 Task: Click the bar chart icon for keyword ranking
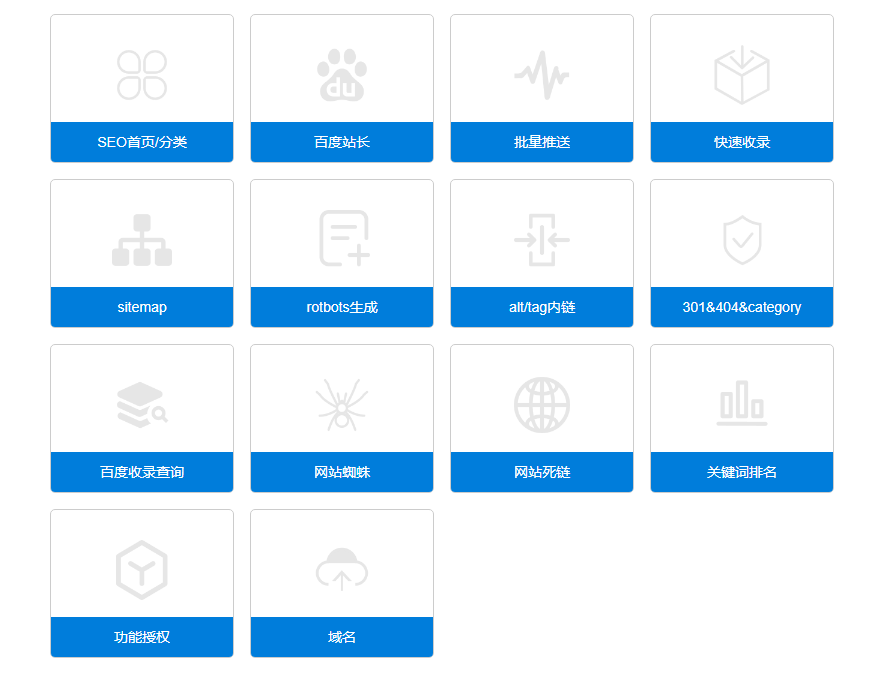click(x=742, y=403)
